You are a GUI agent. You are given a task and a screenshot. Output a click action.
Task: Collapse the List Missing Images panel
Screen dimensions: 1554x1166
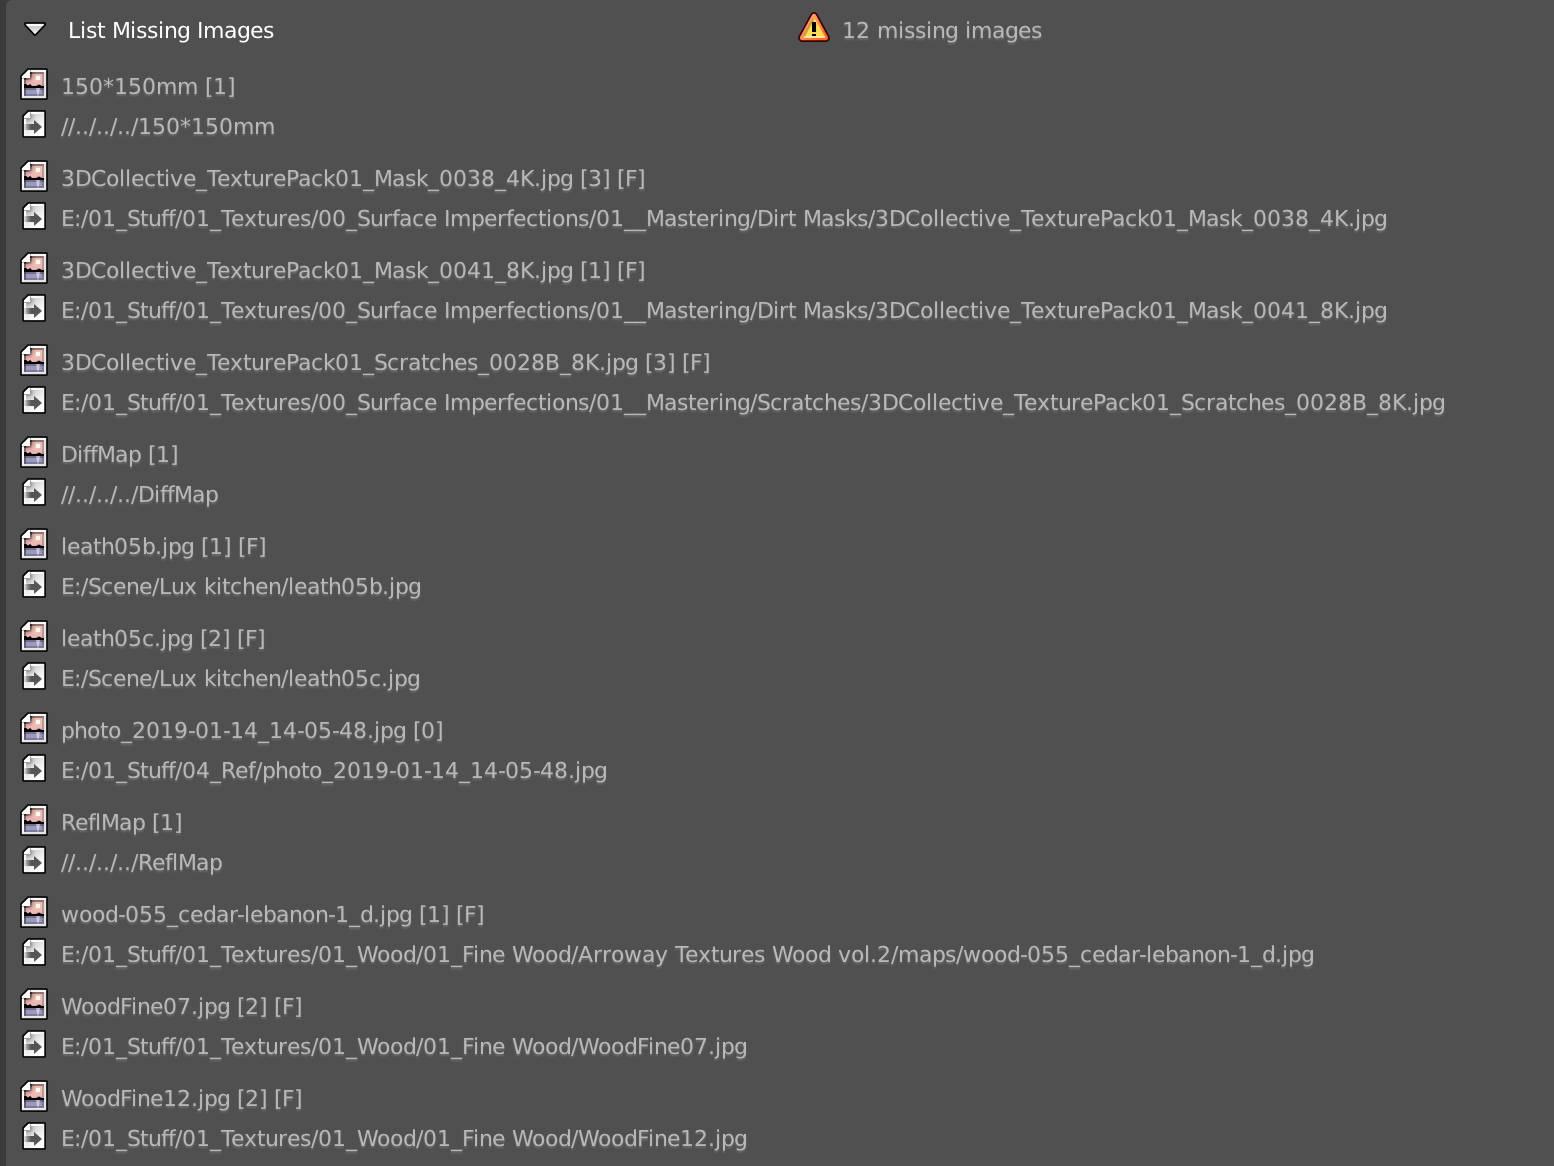(35, 30)
